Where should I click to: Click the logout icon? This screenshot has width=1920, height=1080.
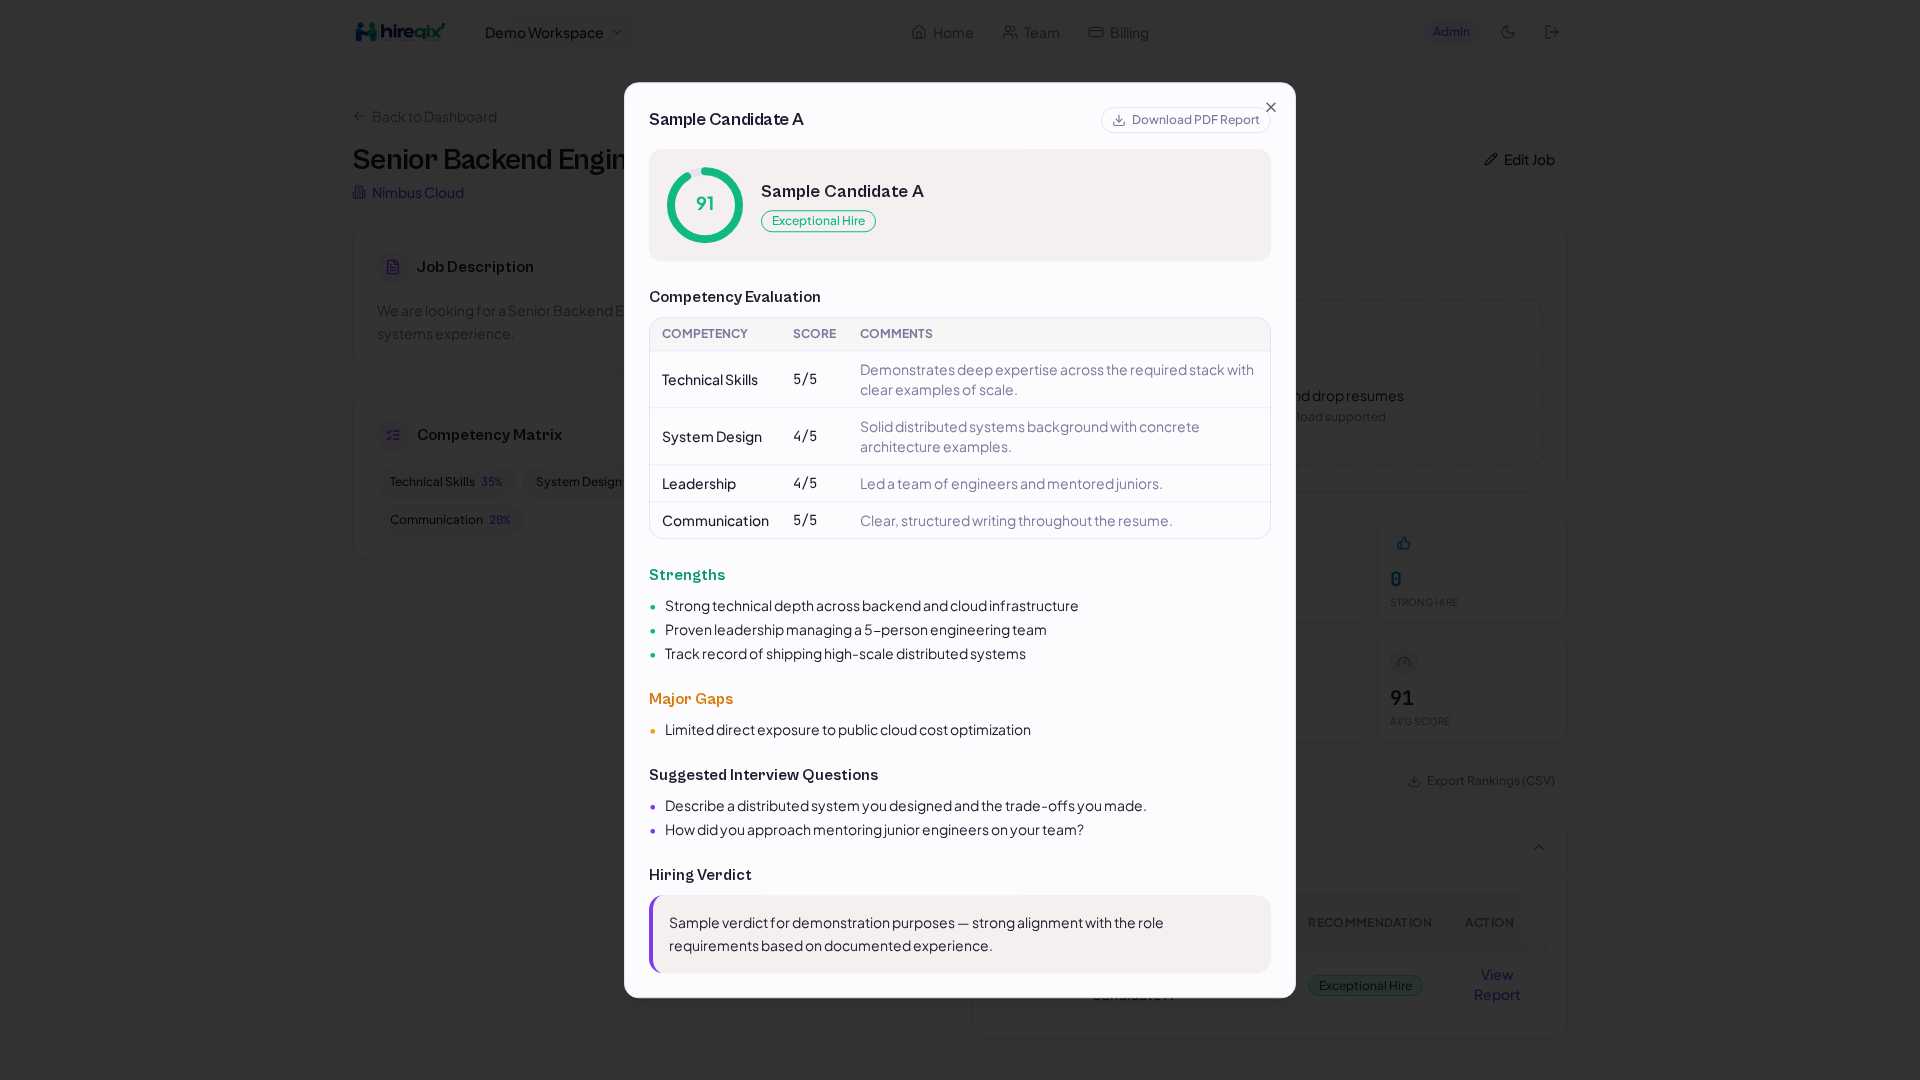[1552, 32]
